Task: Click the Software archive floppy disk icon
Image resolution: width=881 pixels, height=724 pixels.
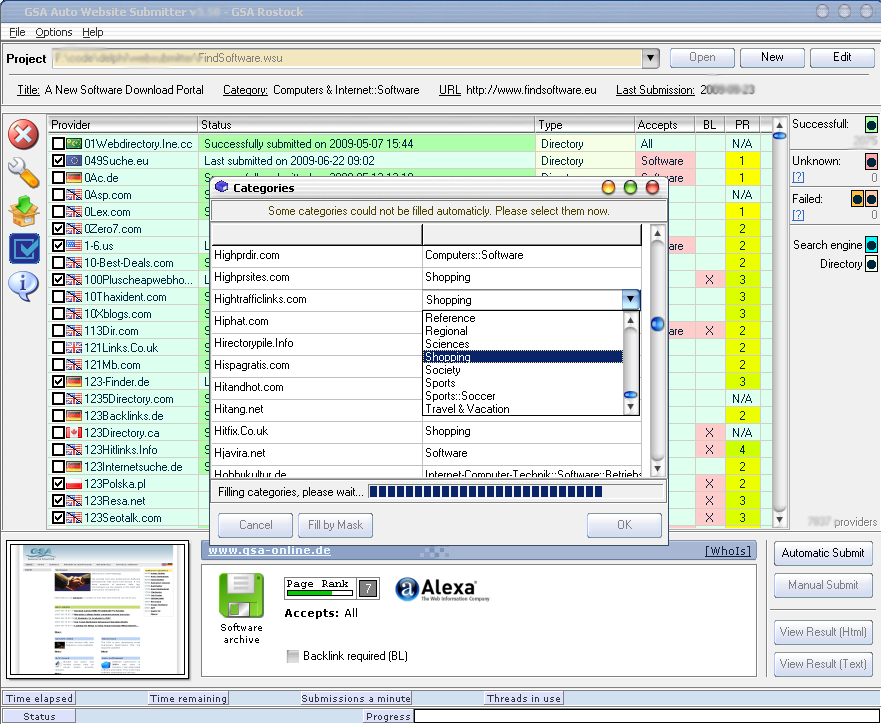Action: [x=241, y=595]
